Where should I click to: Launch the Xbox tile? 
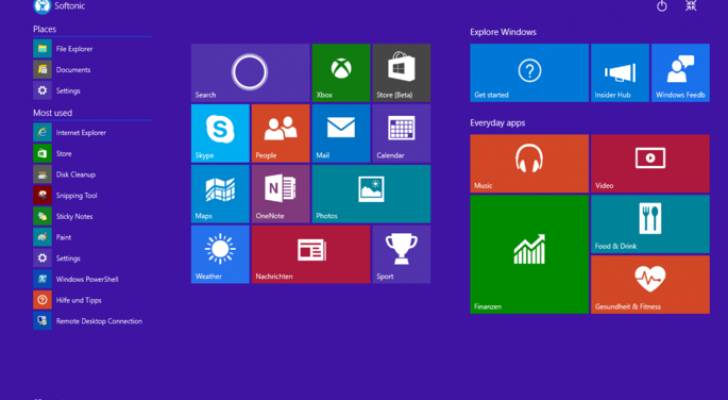(341, 73)
